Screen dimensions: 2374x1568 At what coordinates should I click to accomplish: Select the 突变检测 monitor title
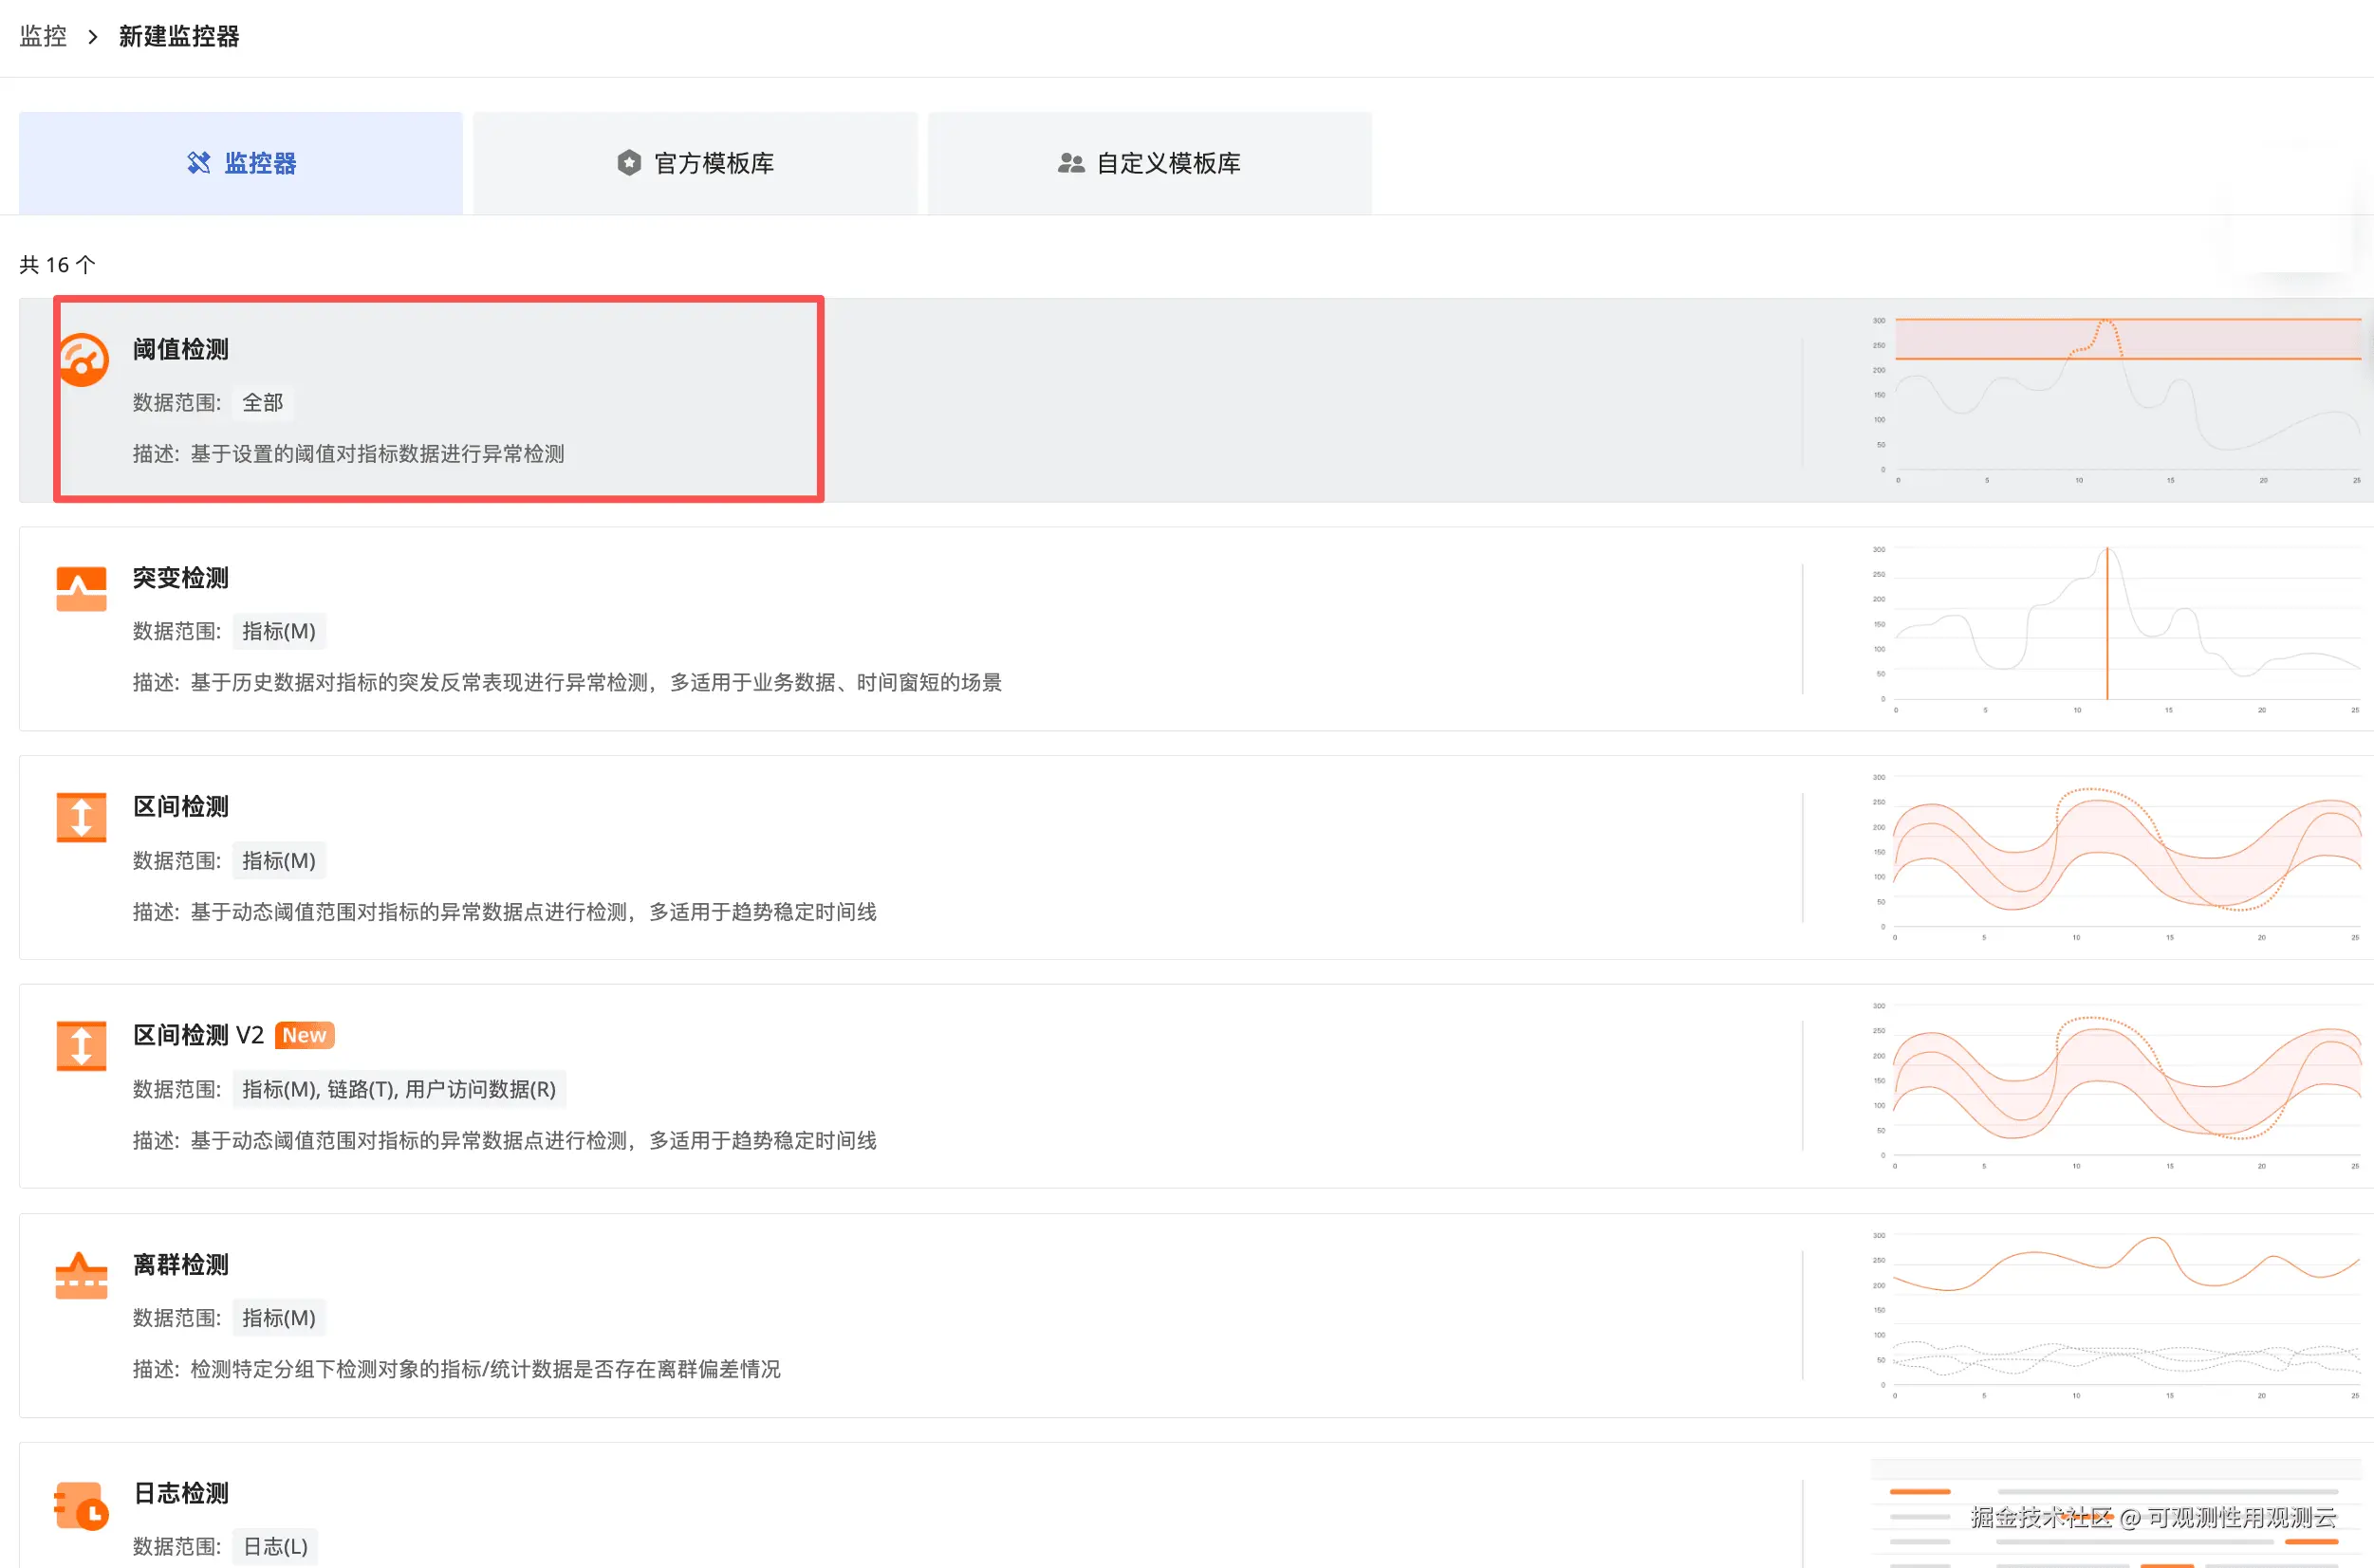(181, 578)
